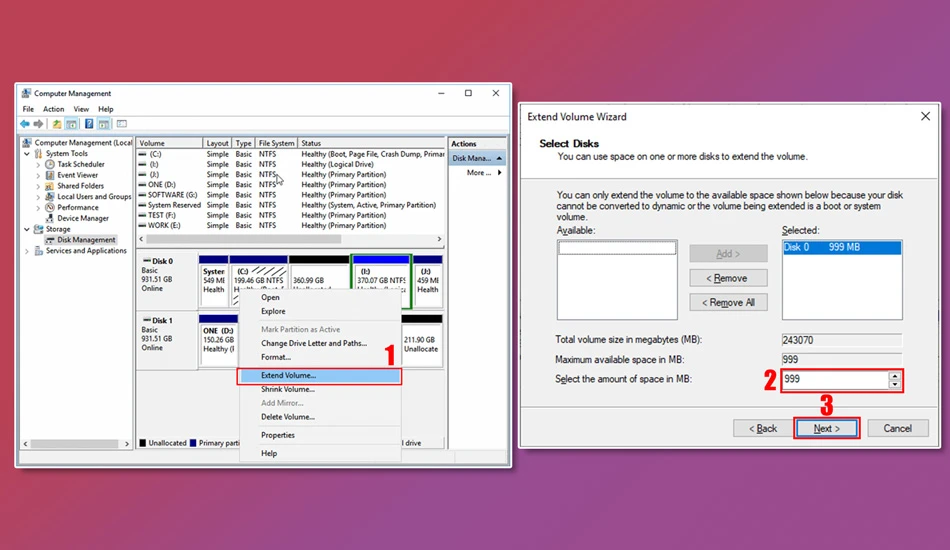Toggle the Show/Hide Console Tree toolbar icon
950x550 pixels.
pyautogui.click(x=71, y=124)
